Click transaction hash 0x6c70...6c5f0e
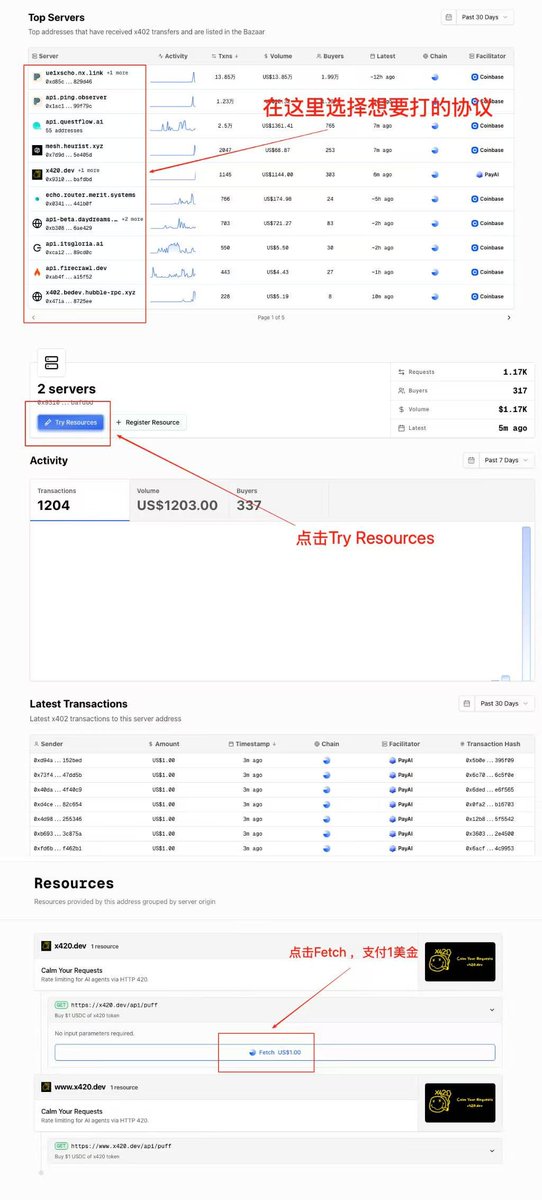The height and width of the screenshot is (1200, 542). click(489, 775)
